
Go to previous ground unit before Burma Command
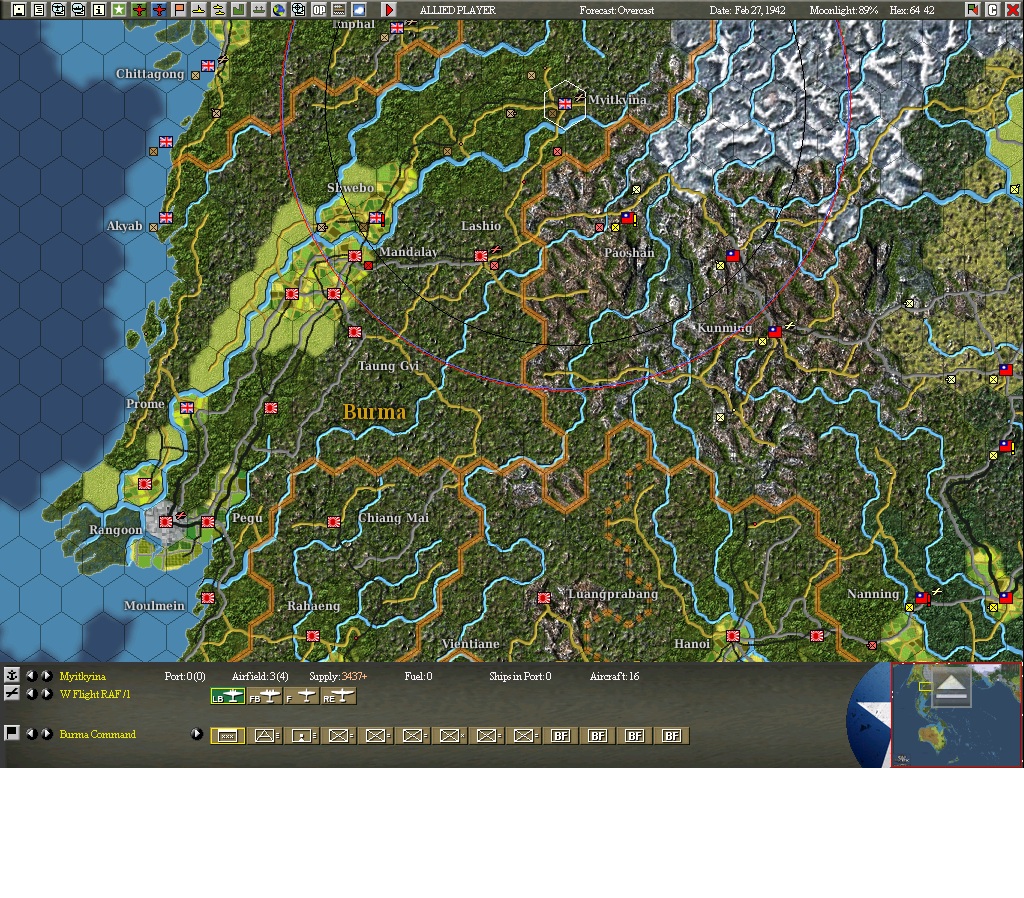point(31,733)
